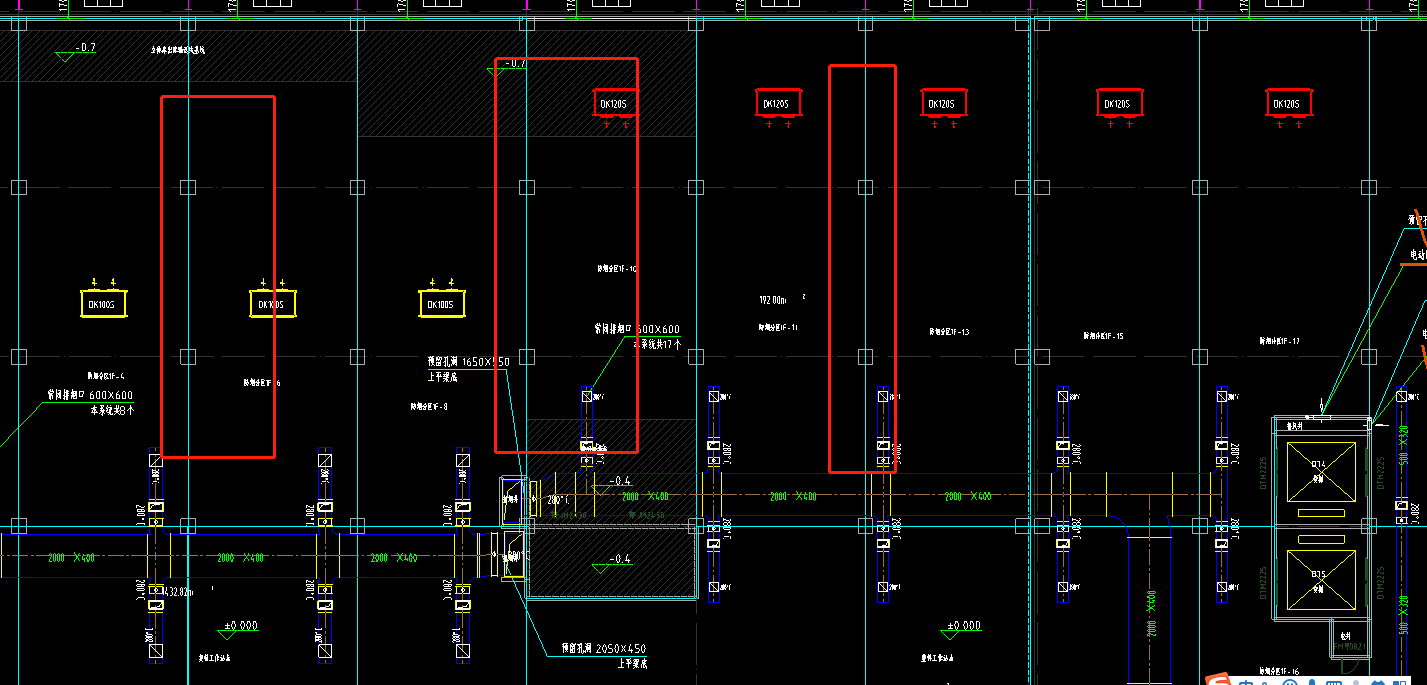1427x685 pixels.
Task: Click the 'FM甲0821' door label
Action: tap(1351, 647)
